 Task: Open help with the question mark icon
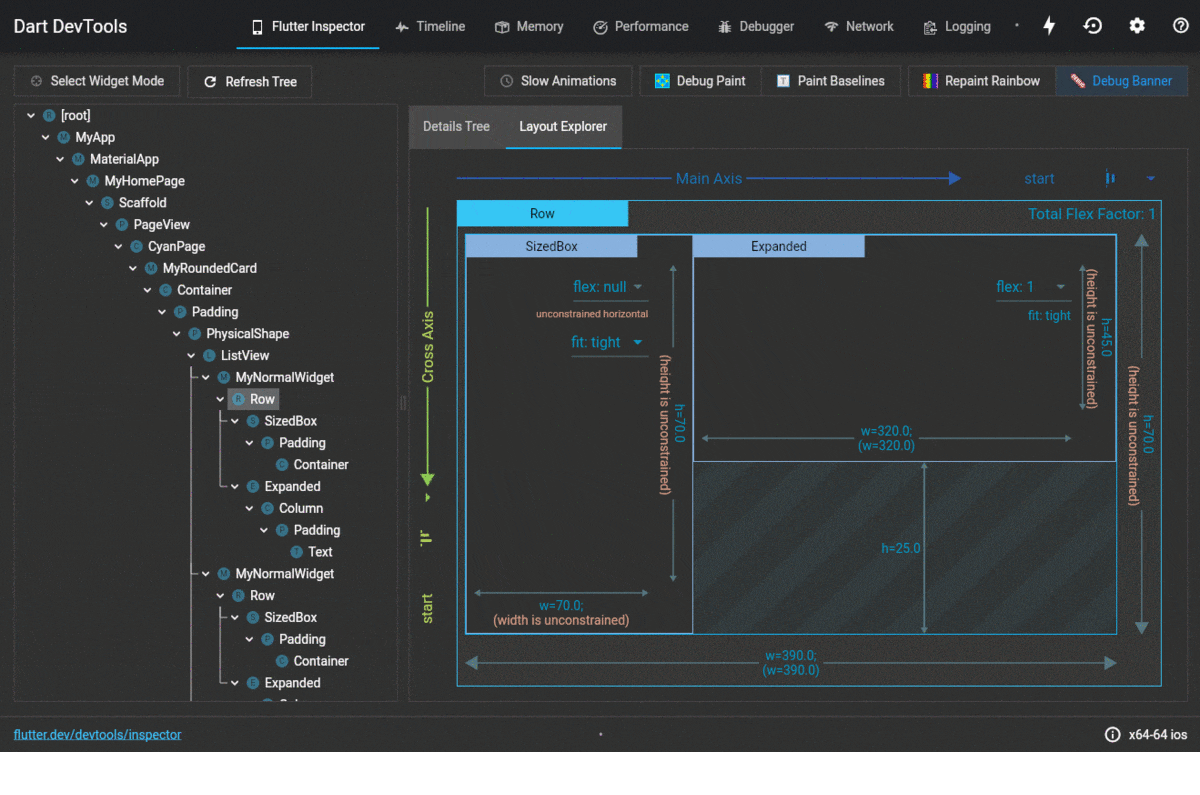click(1180, 25)
